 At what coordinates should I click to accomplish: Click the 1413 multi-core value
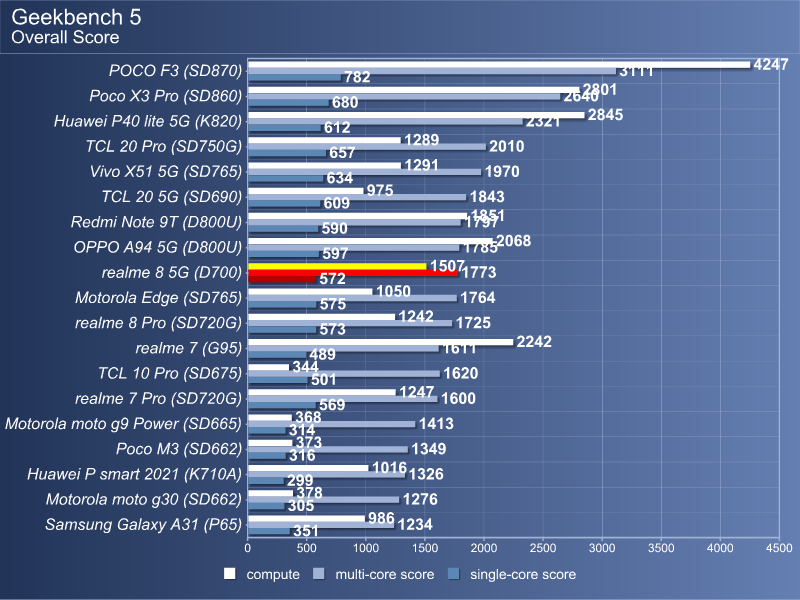tap(436, 423)
